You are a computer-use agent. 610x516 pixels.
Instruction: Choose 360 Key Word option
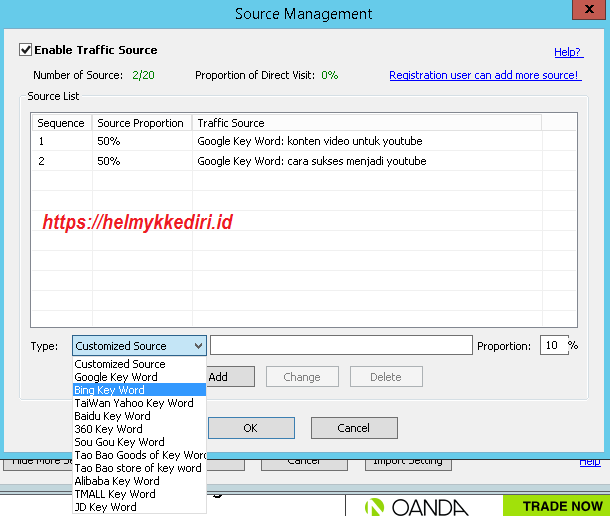pyautogui.click(x=139, y=429)
